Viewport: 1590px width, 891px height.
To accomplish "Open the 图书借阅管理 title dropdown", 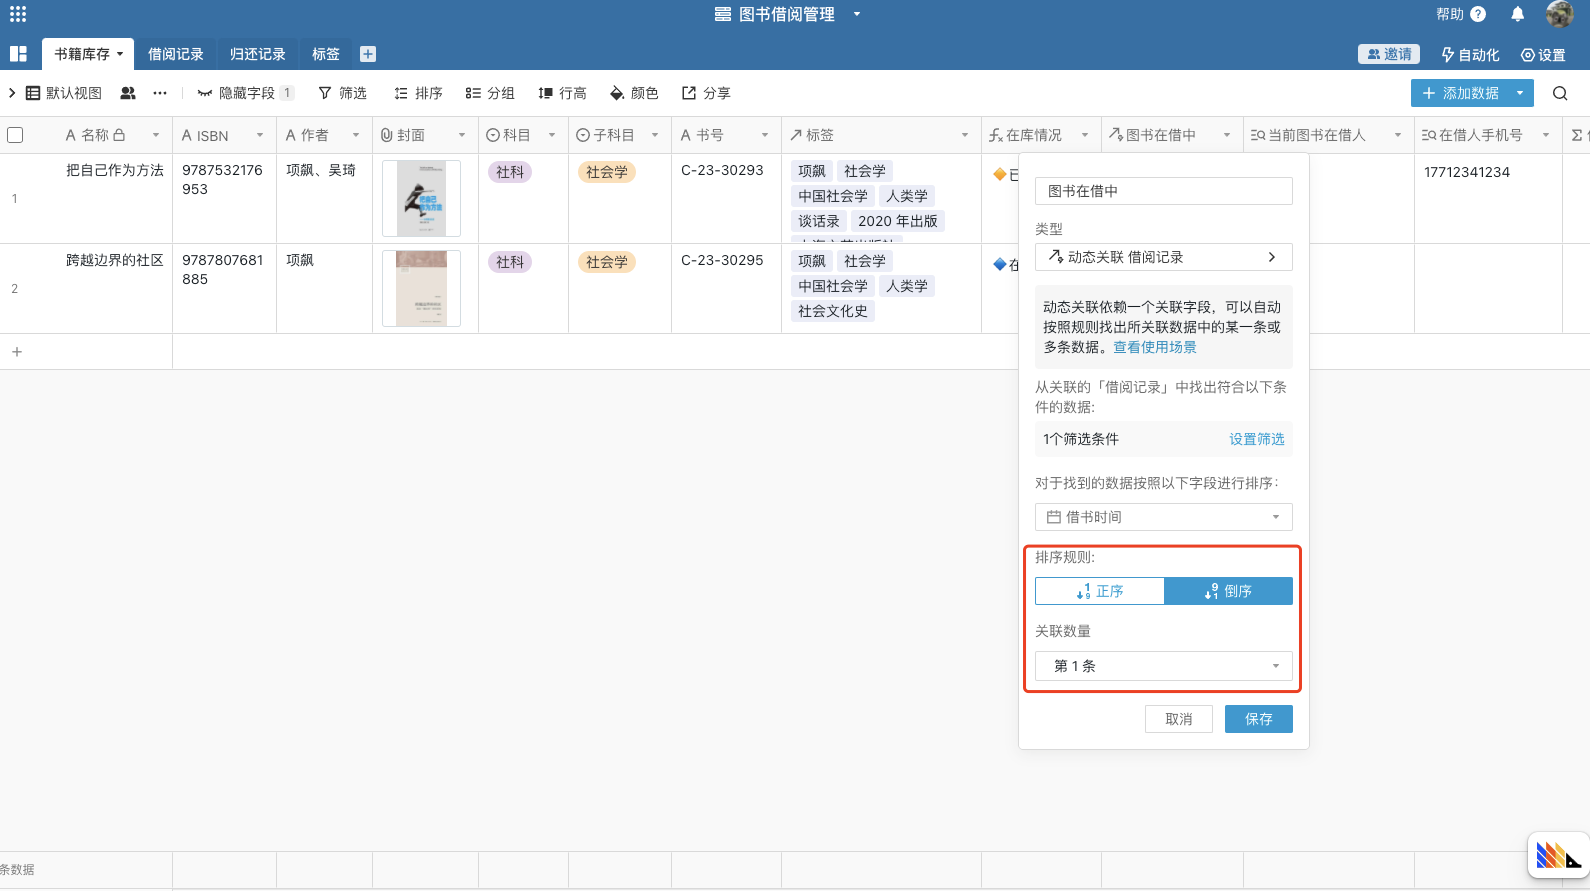I will [857, 14].
